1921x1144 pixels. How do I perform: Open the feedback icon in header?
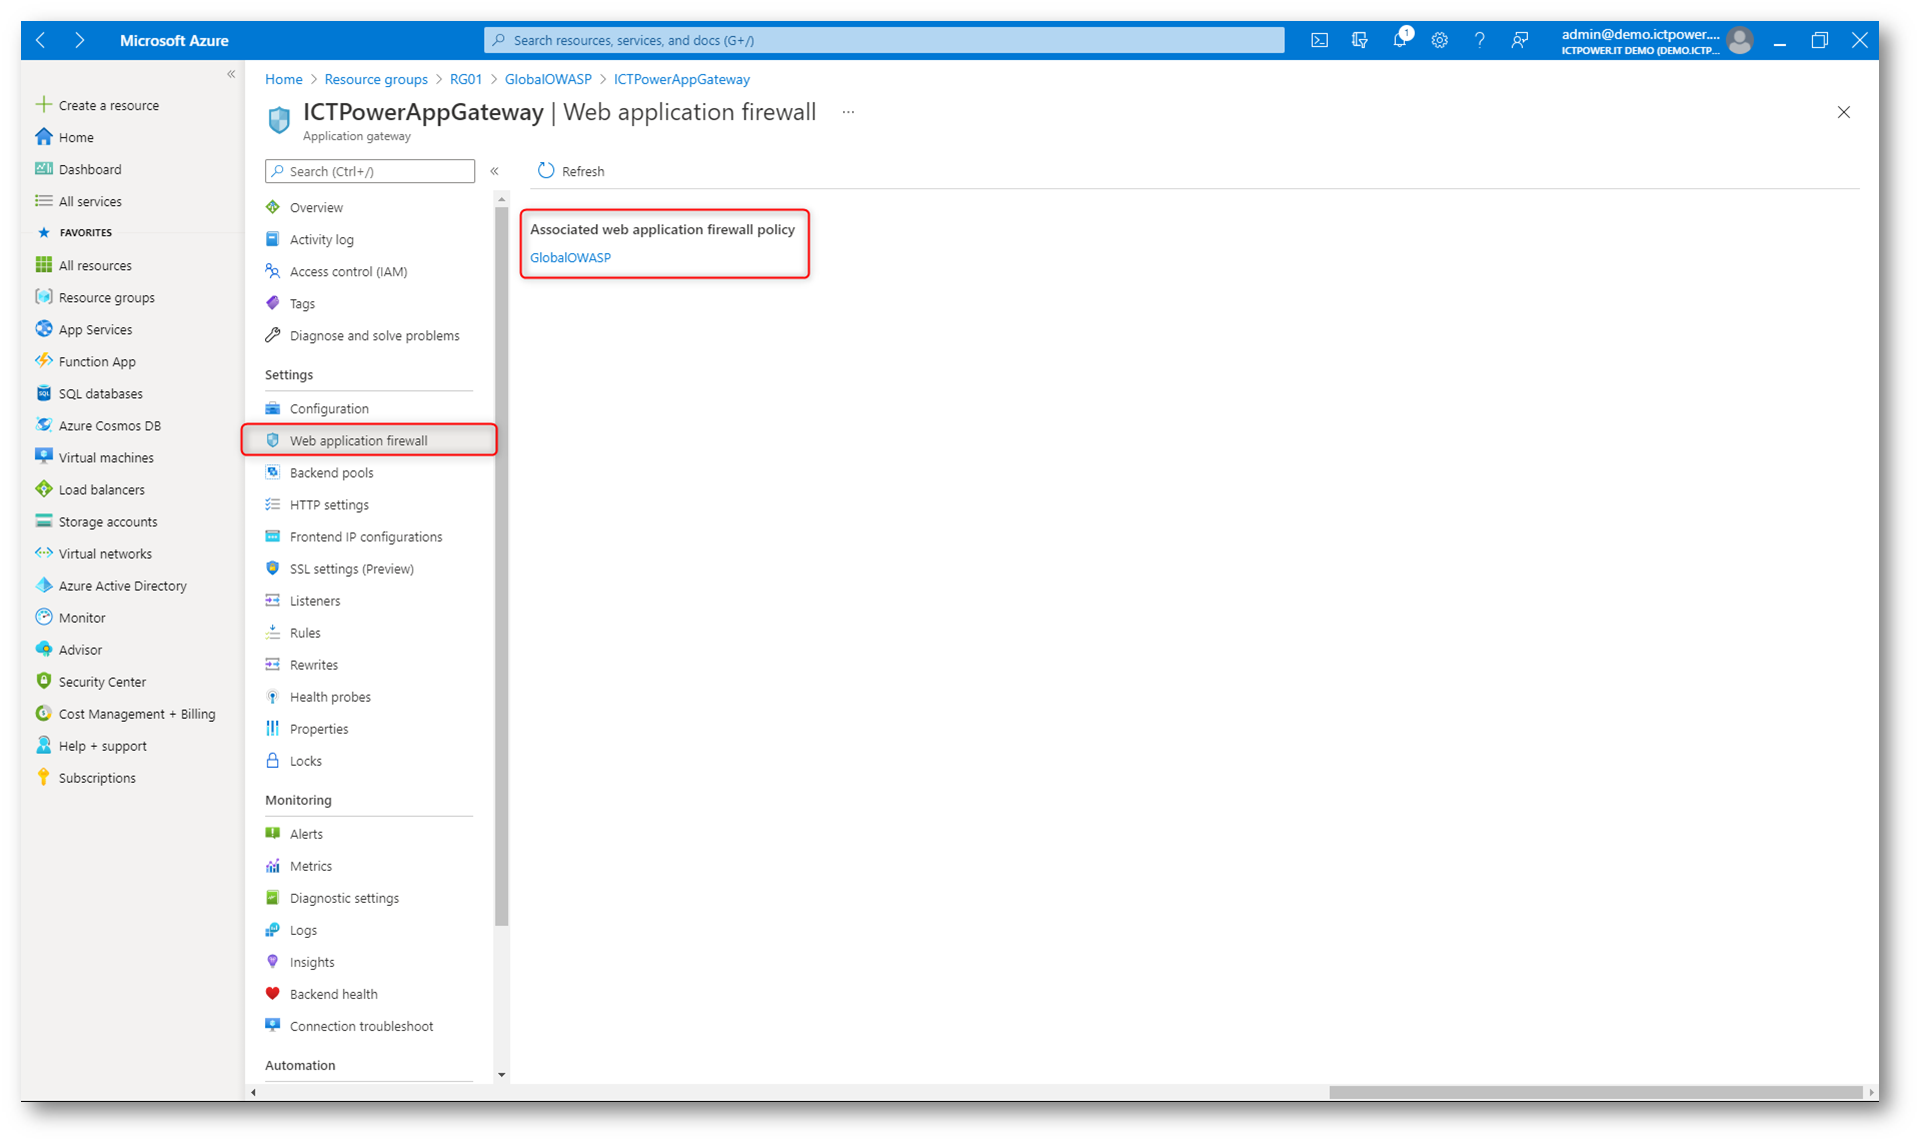click(x=1519, y=40)
